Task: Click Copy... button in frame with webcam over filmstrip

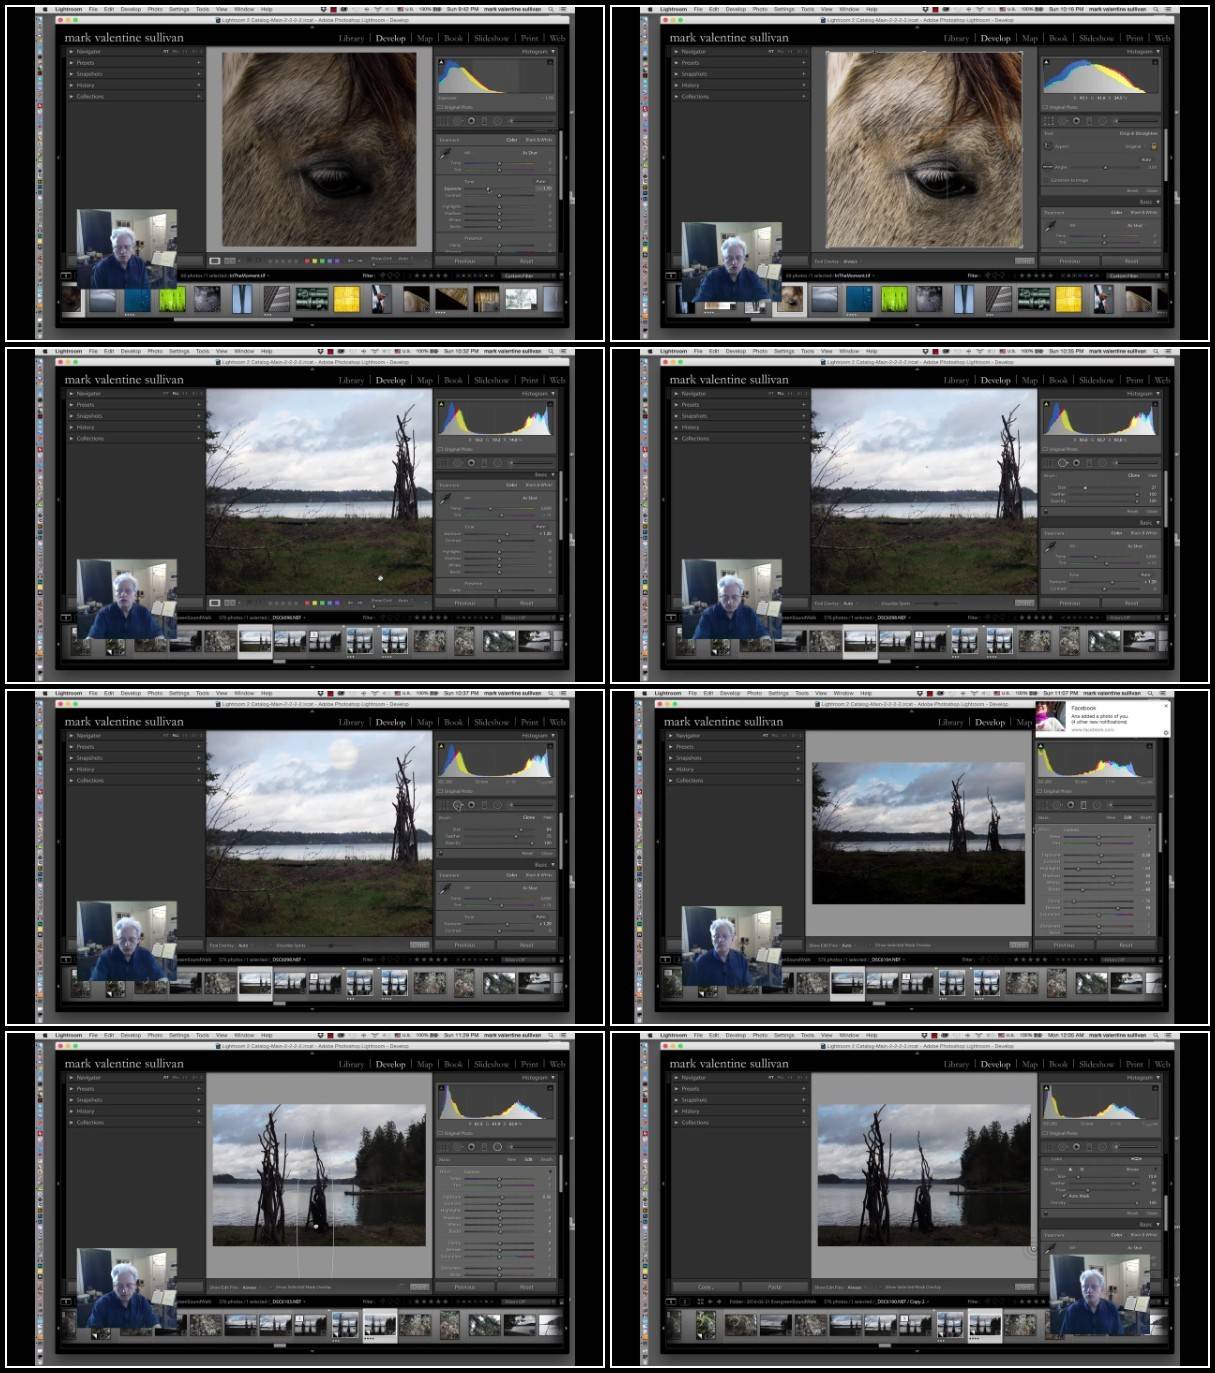Action: (705, 1287)
